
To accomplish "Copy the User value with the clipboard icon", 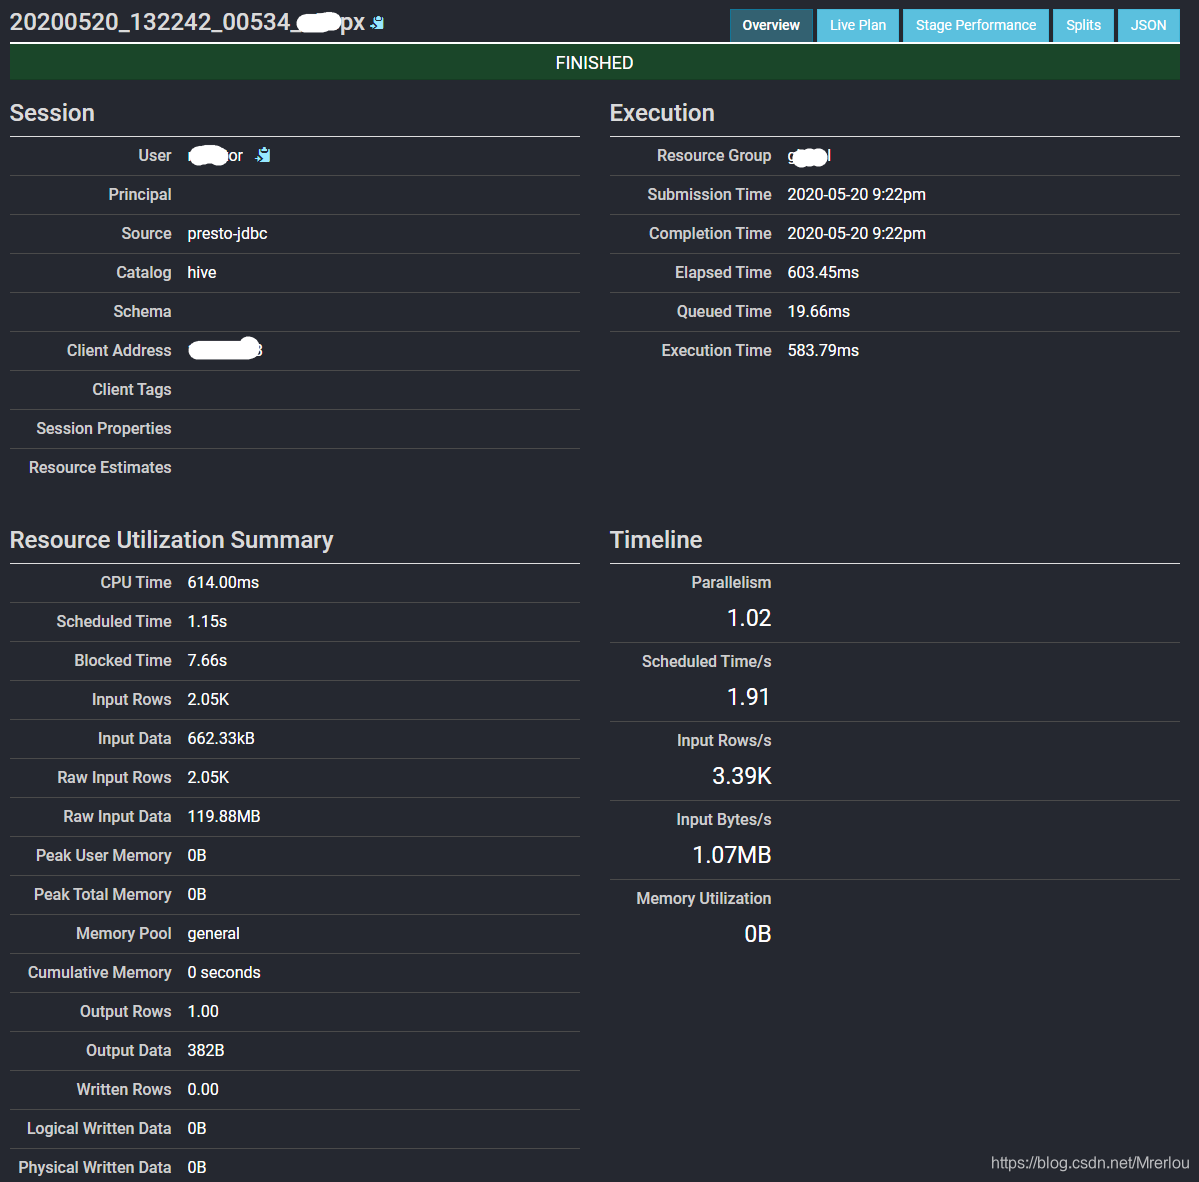I will [263, 155].
